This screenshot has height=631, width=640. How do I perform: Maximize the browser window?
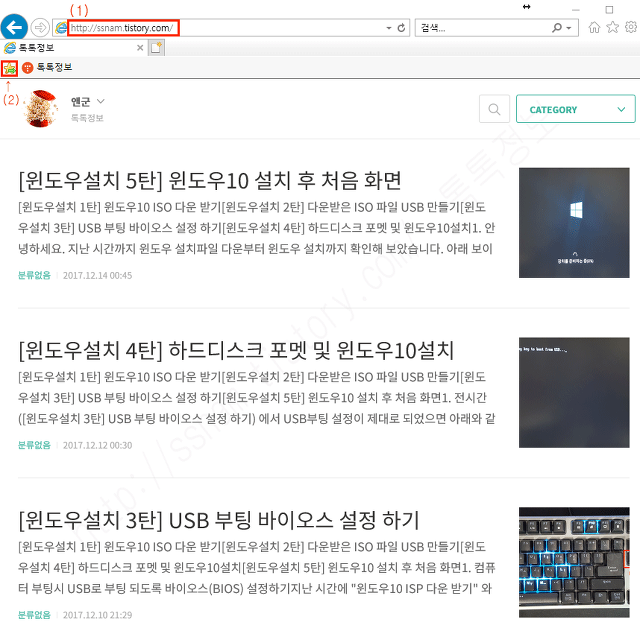coord(609,9)
